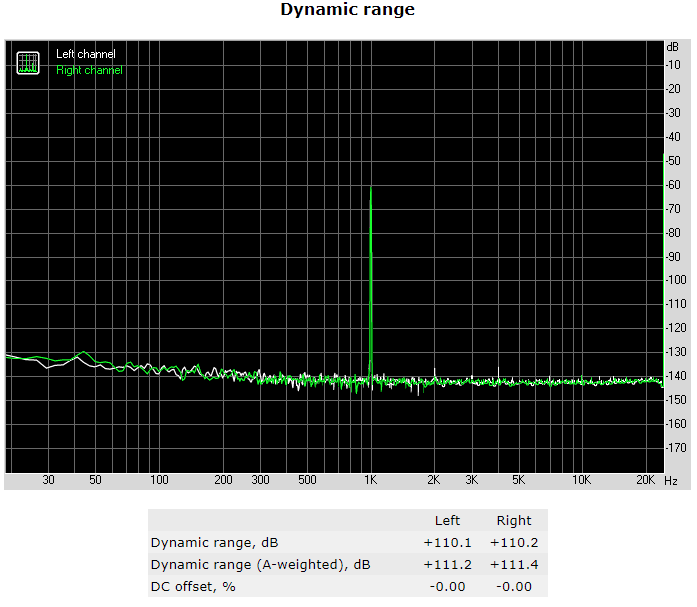This screenshot has height=607, width=697.
Task: Click the 500 frequency axis label
Action: [307, 480]
